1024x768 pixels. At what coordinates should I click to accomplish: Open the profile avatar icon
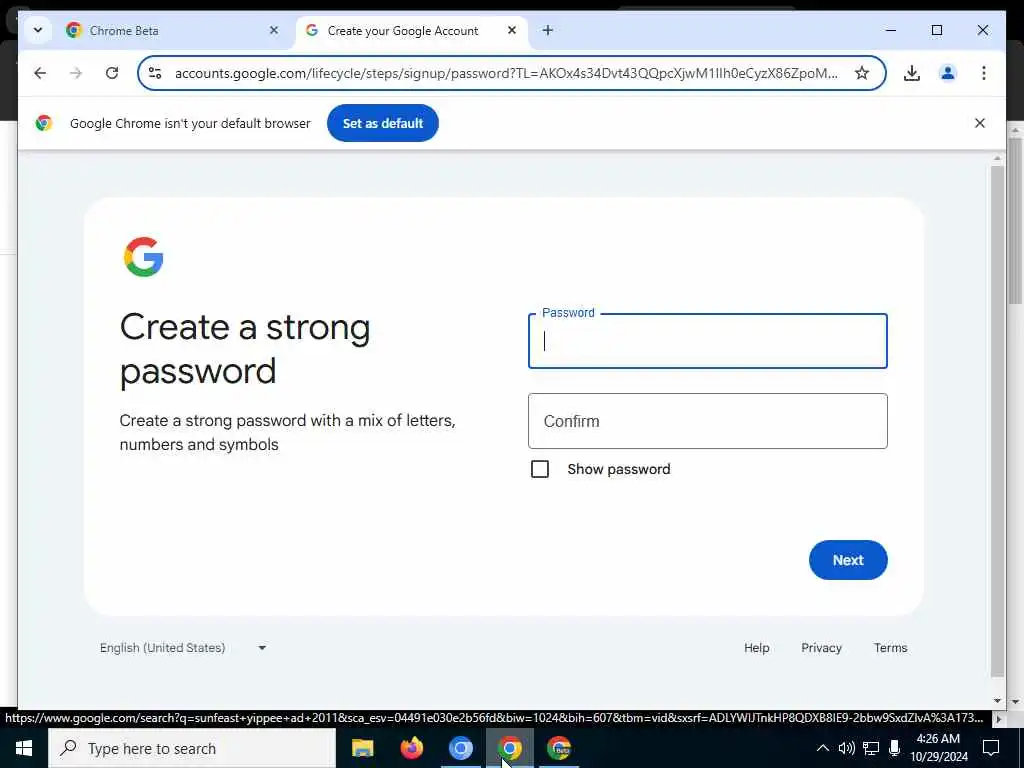[948, 73]
